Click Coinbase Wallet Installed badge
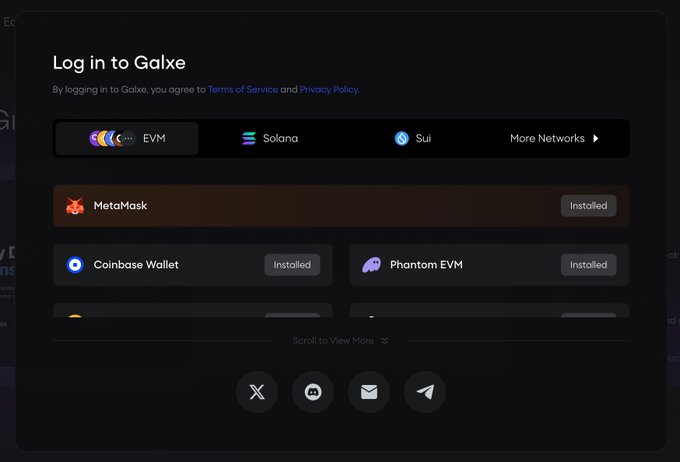Screen dimensions: 680x462 point(292,265)
